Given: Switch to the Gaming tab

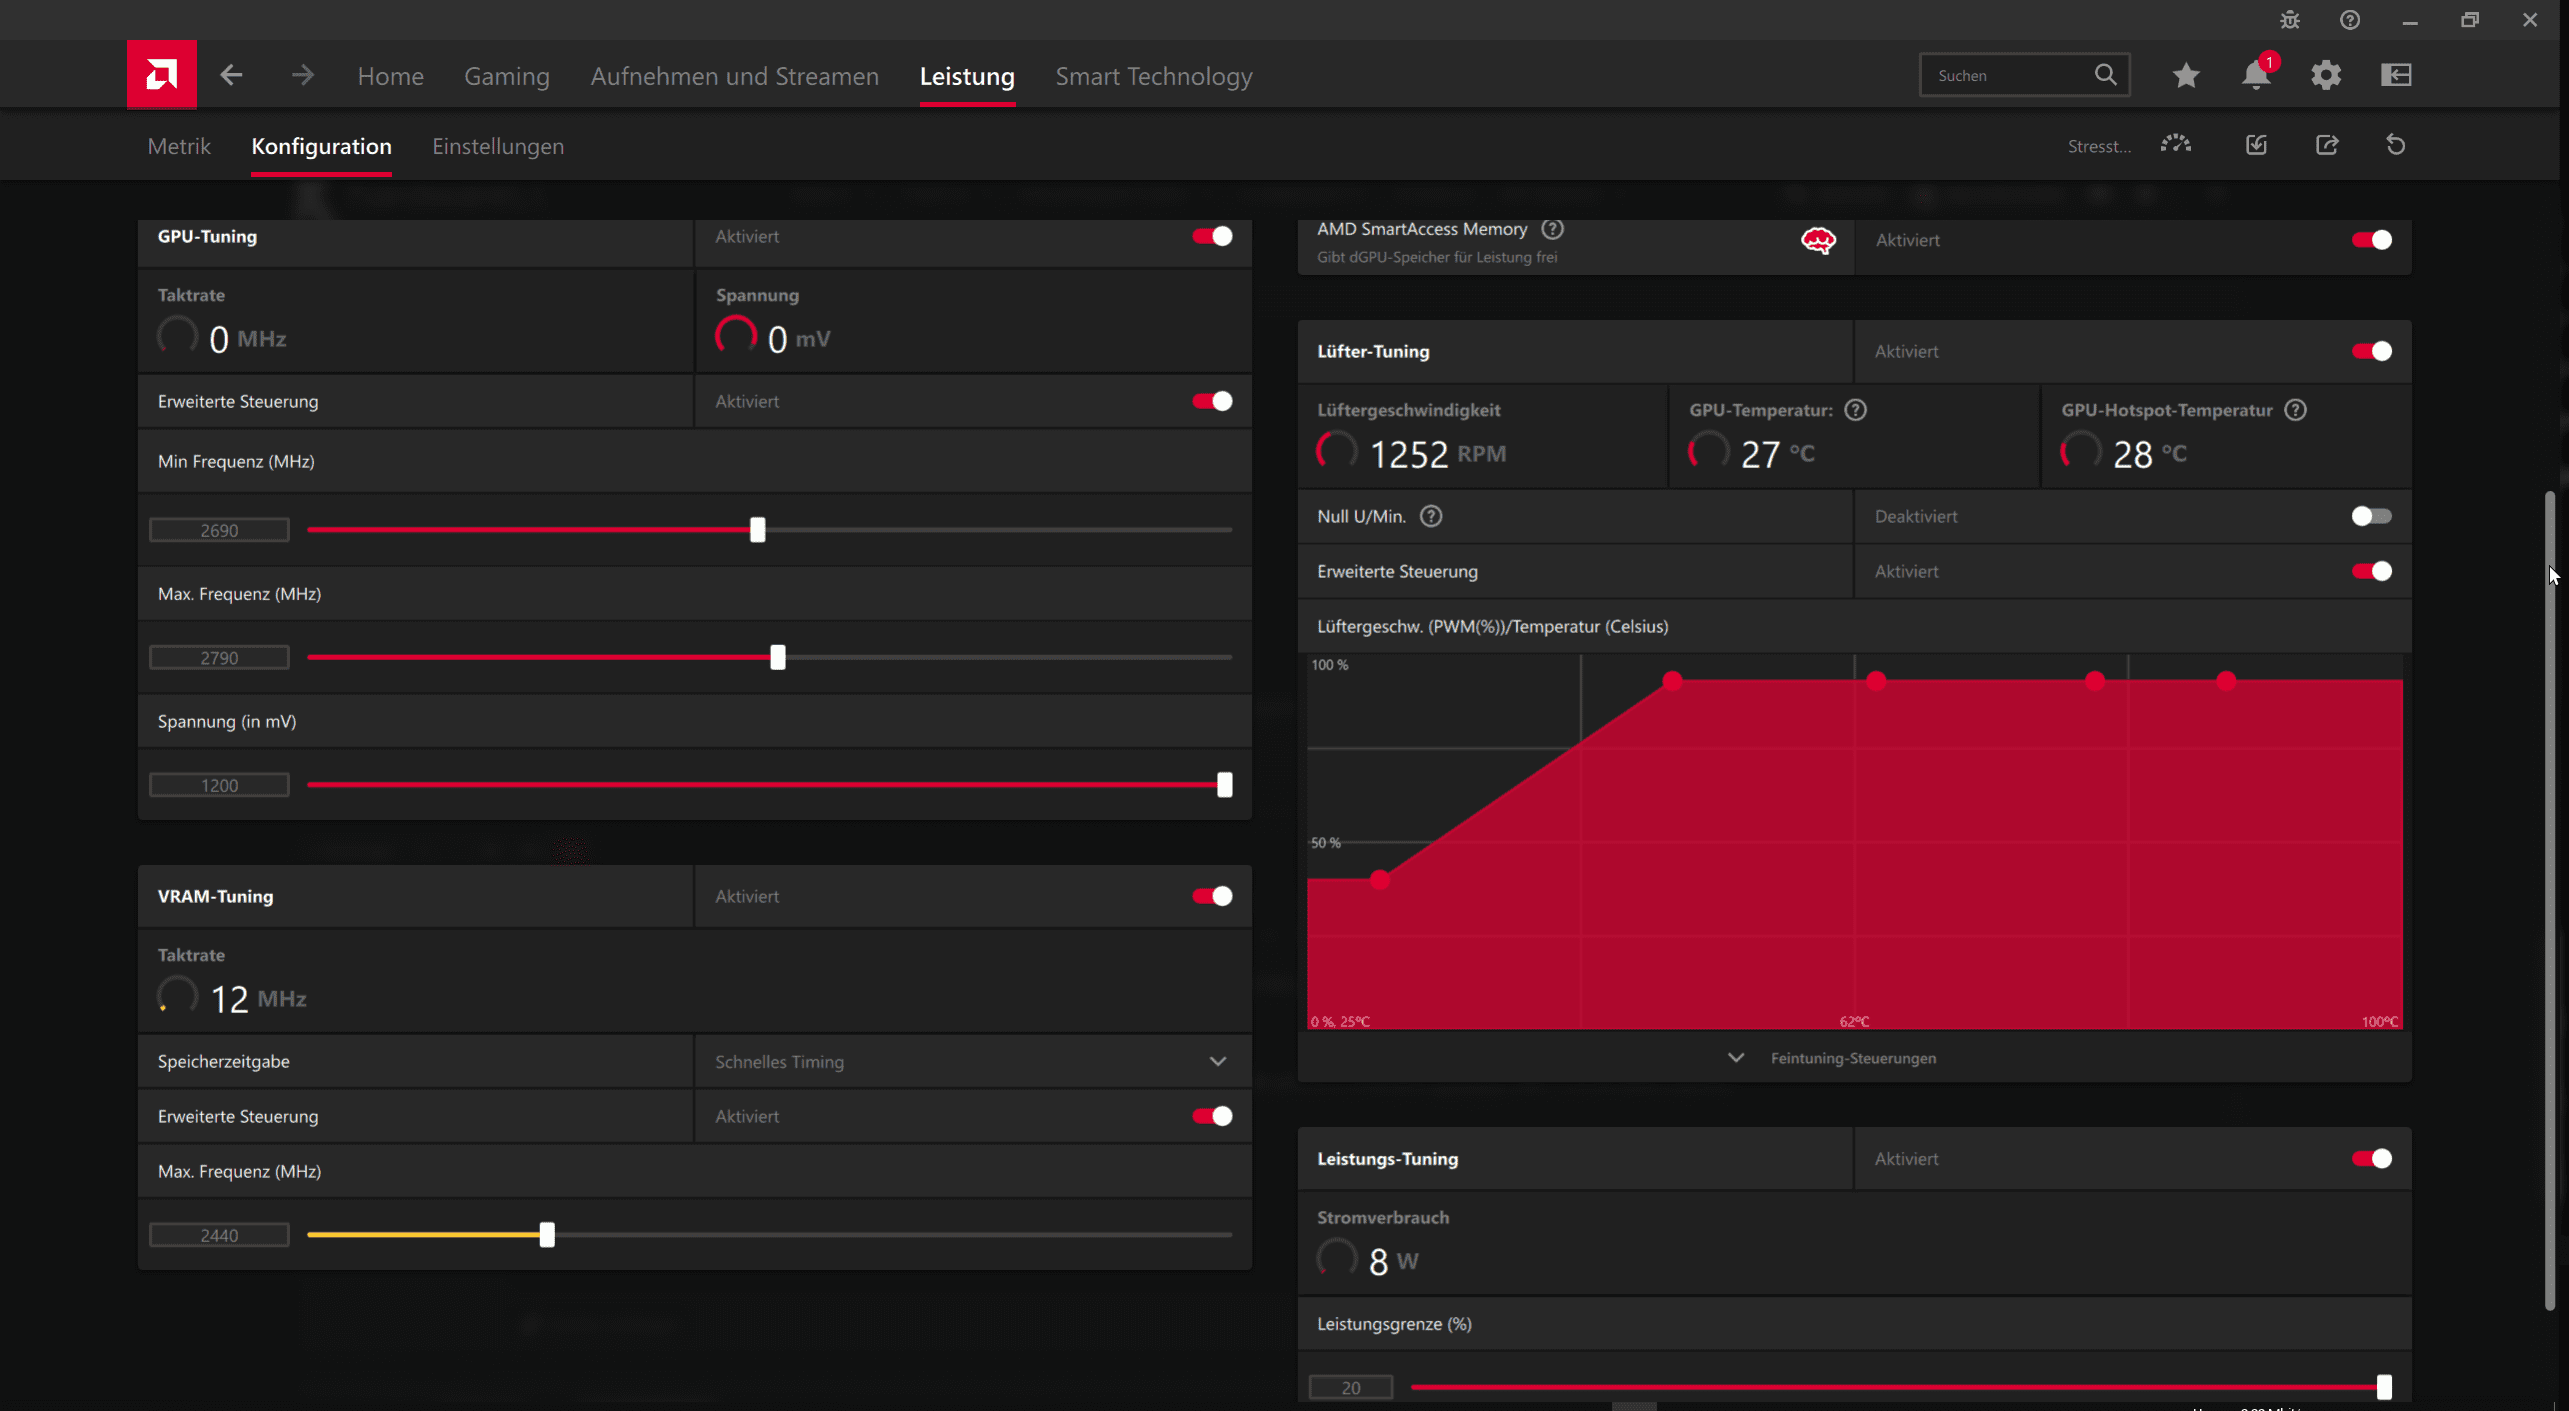Looking at the screenshot, I should point(506,77).
